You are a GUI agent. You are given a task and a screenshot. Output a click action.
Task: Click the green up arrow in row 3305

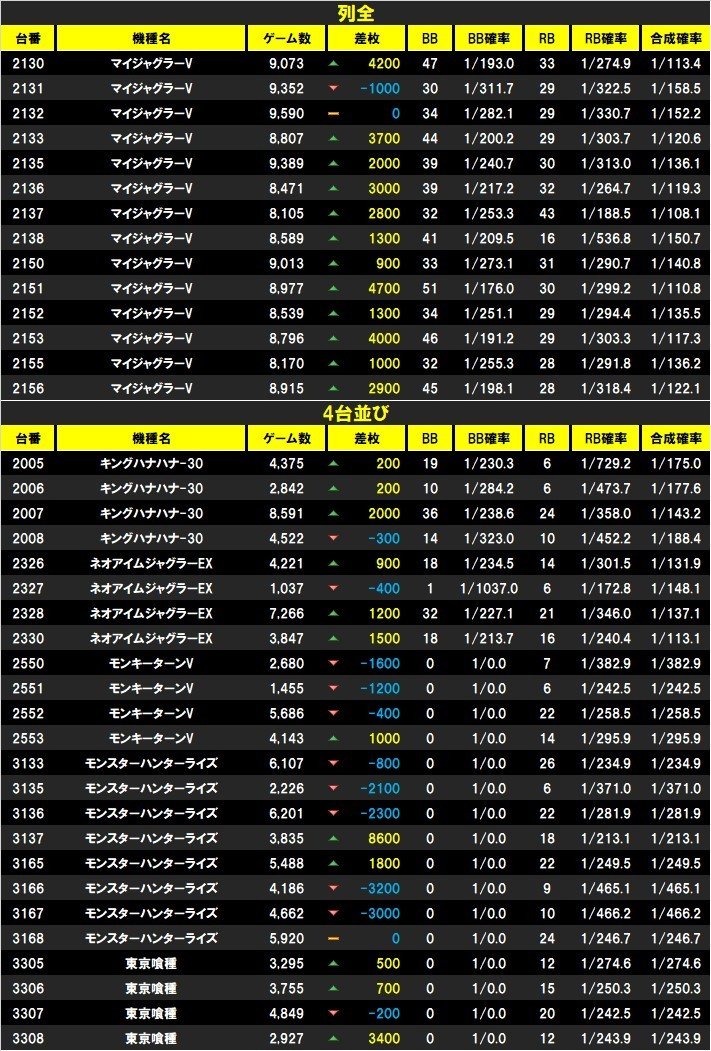(x=334, y=963)
